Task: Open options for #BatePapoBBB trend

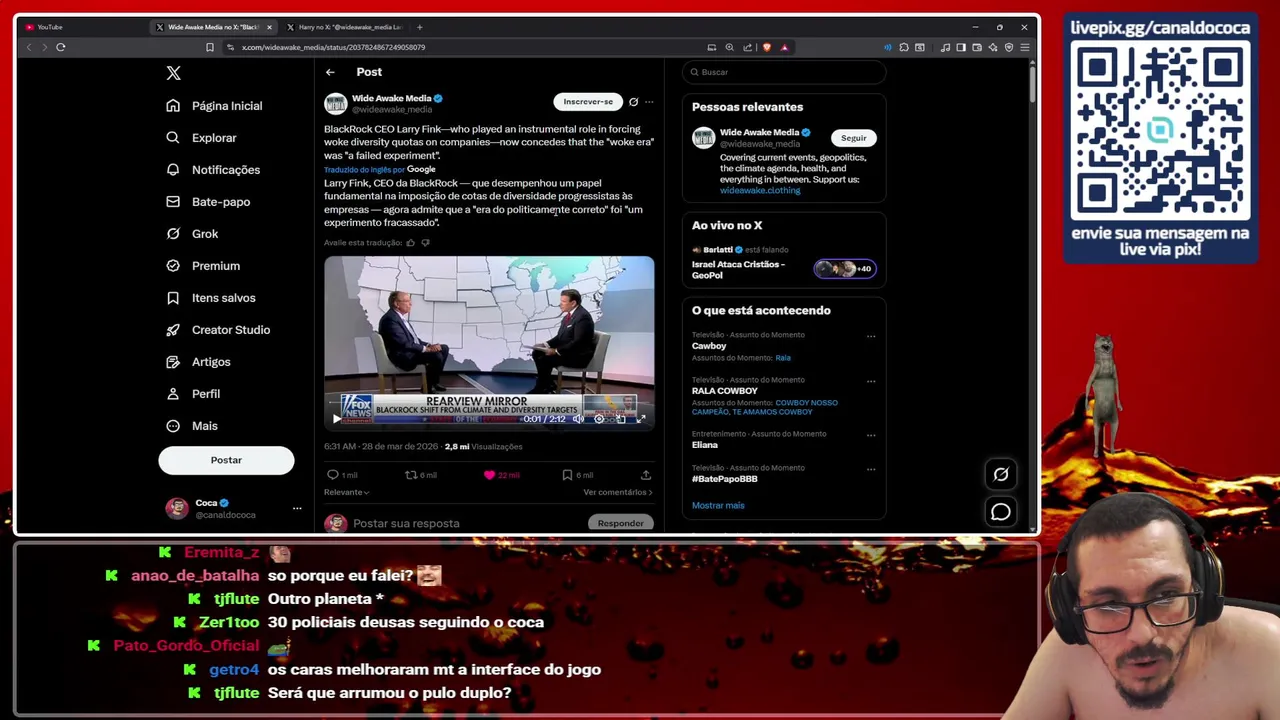Action: [x=871, y=469]
